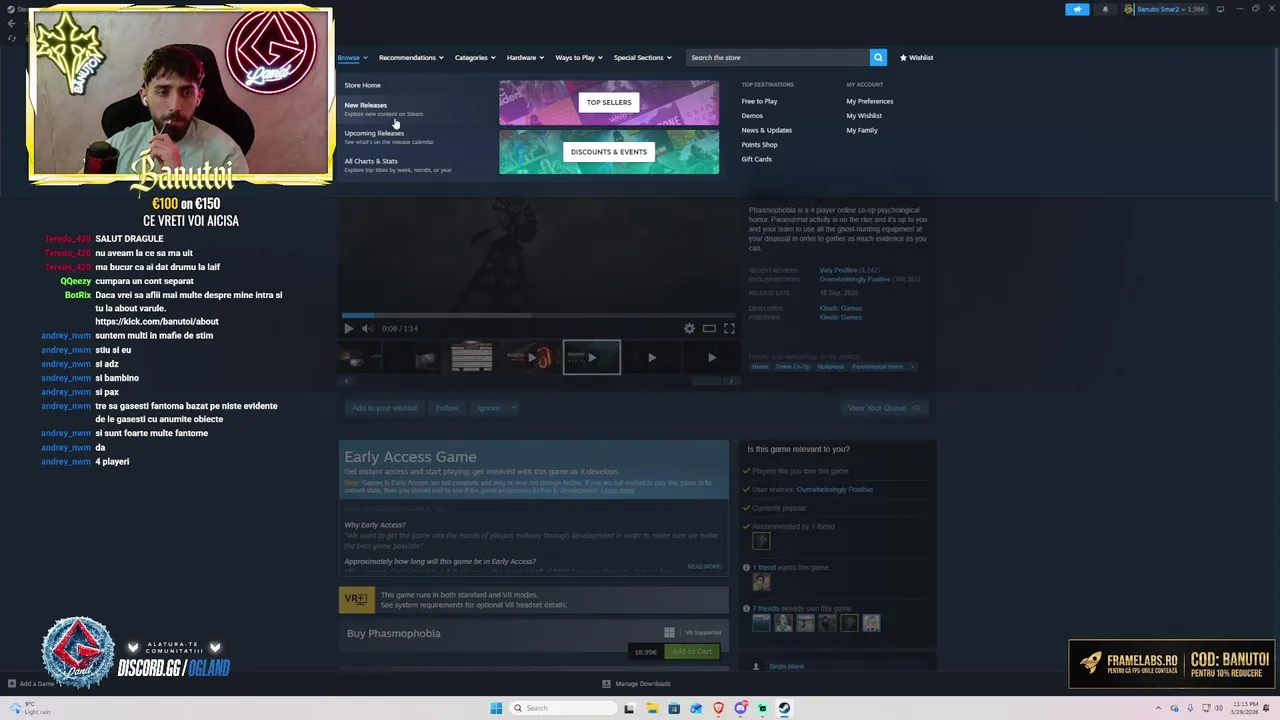
Task: Click the friend avatar who wants this game
Action: [x=761, y=582]
